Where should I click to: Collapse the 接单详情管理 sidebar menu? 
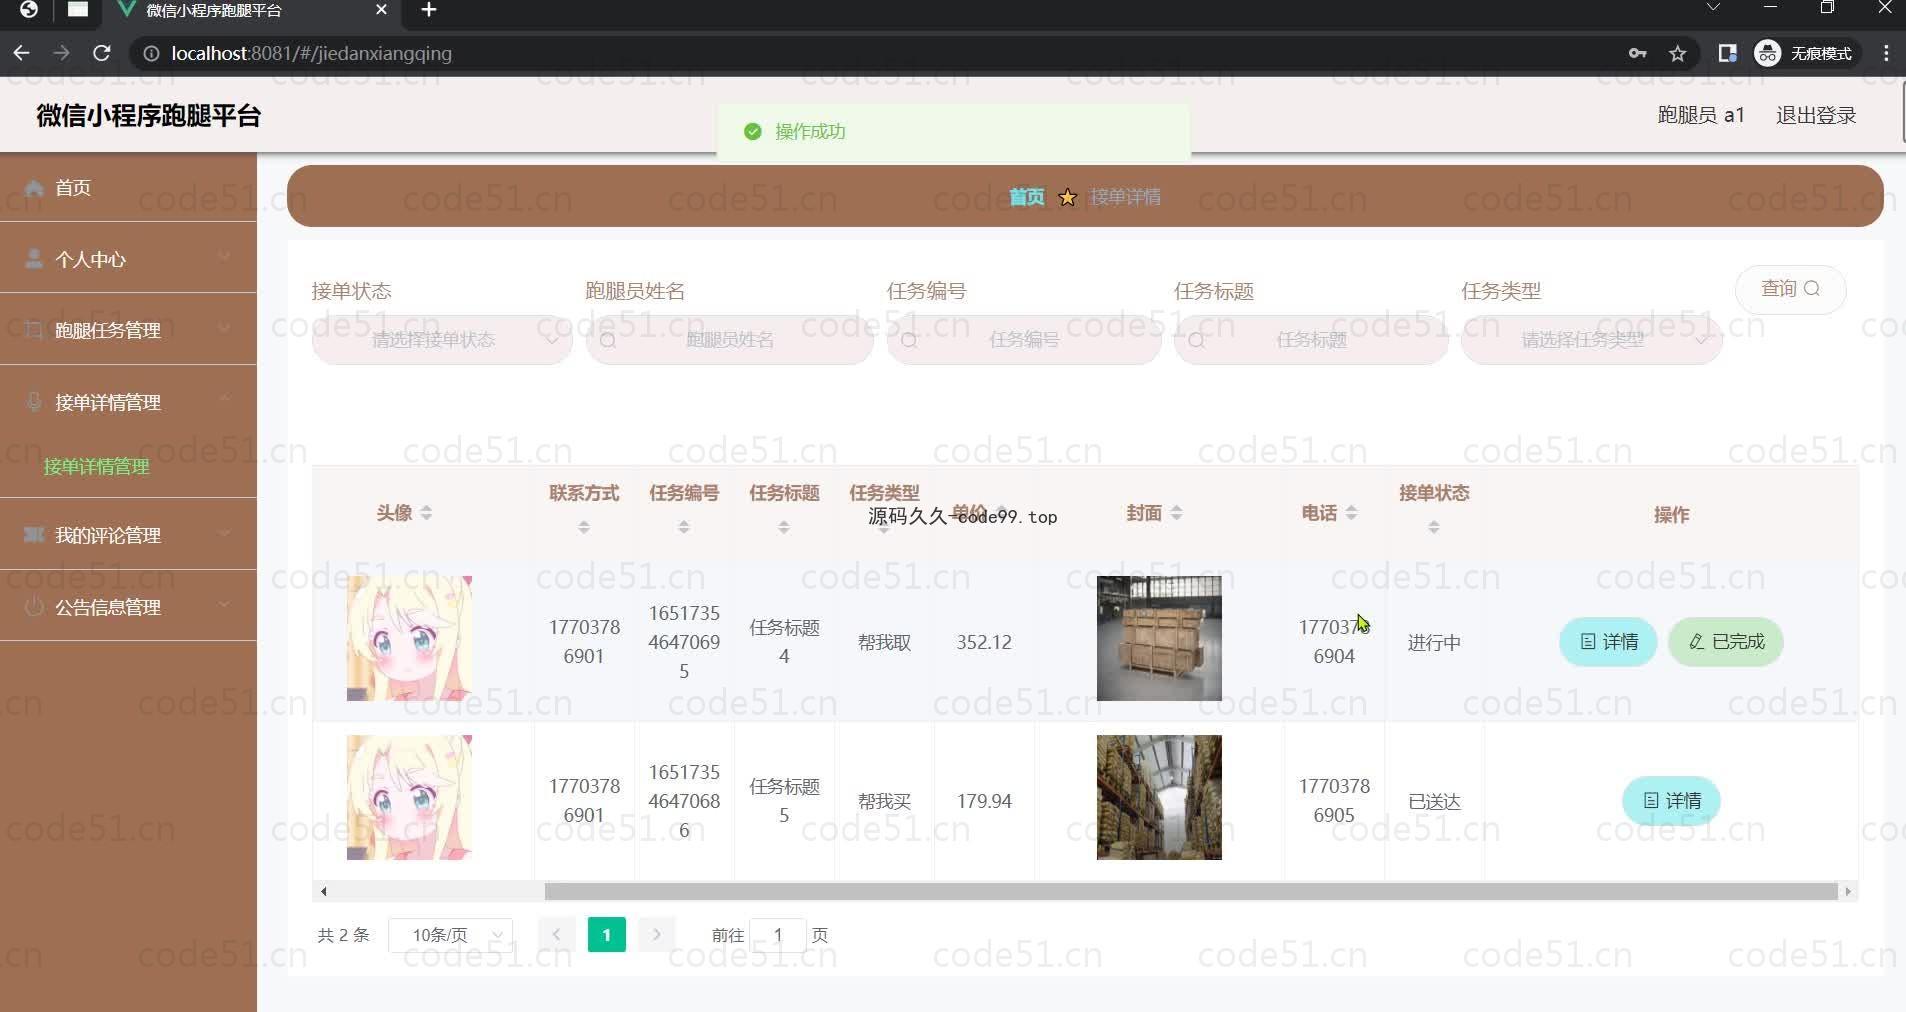[x=224, y=400]
